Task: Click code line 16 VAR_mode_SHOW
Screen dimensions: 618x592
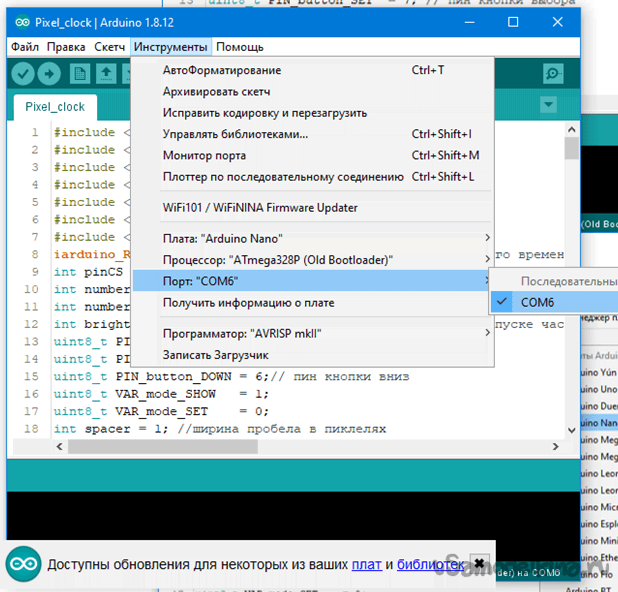Action: (x=161, y=394)
